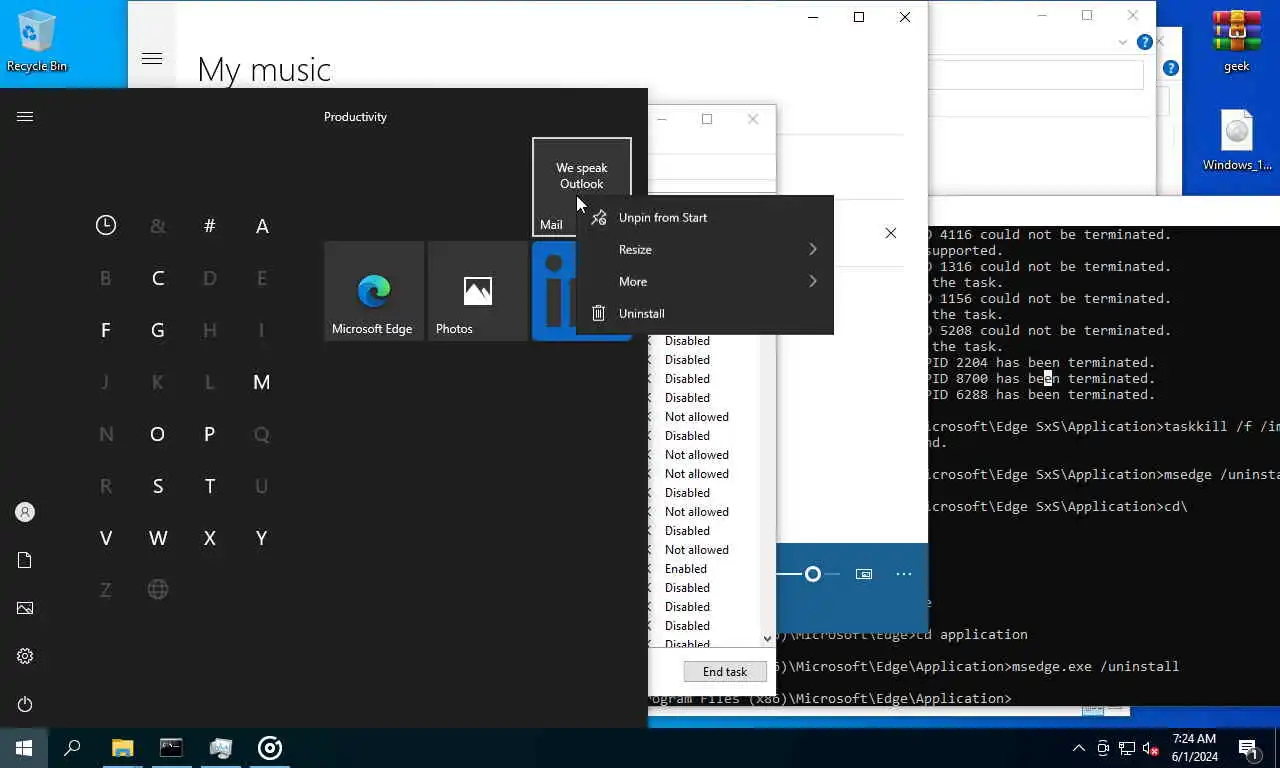Screen dimensions: 1280x768
Task: Jump to letter A apps
Action: point(262,226)
